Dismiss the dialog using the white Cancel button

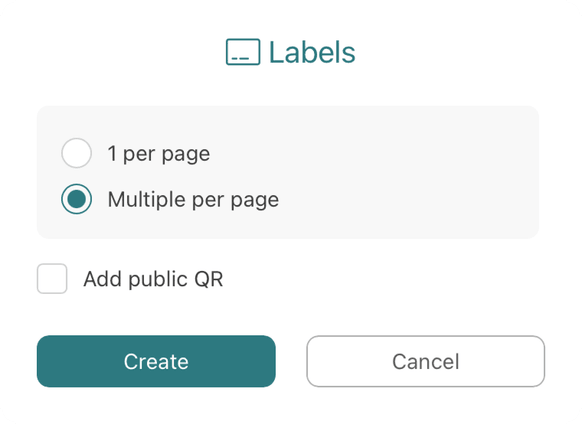point(426,361)
